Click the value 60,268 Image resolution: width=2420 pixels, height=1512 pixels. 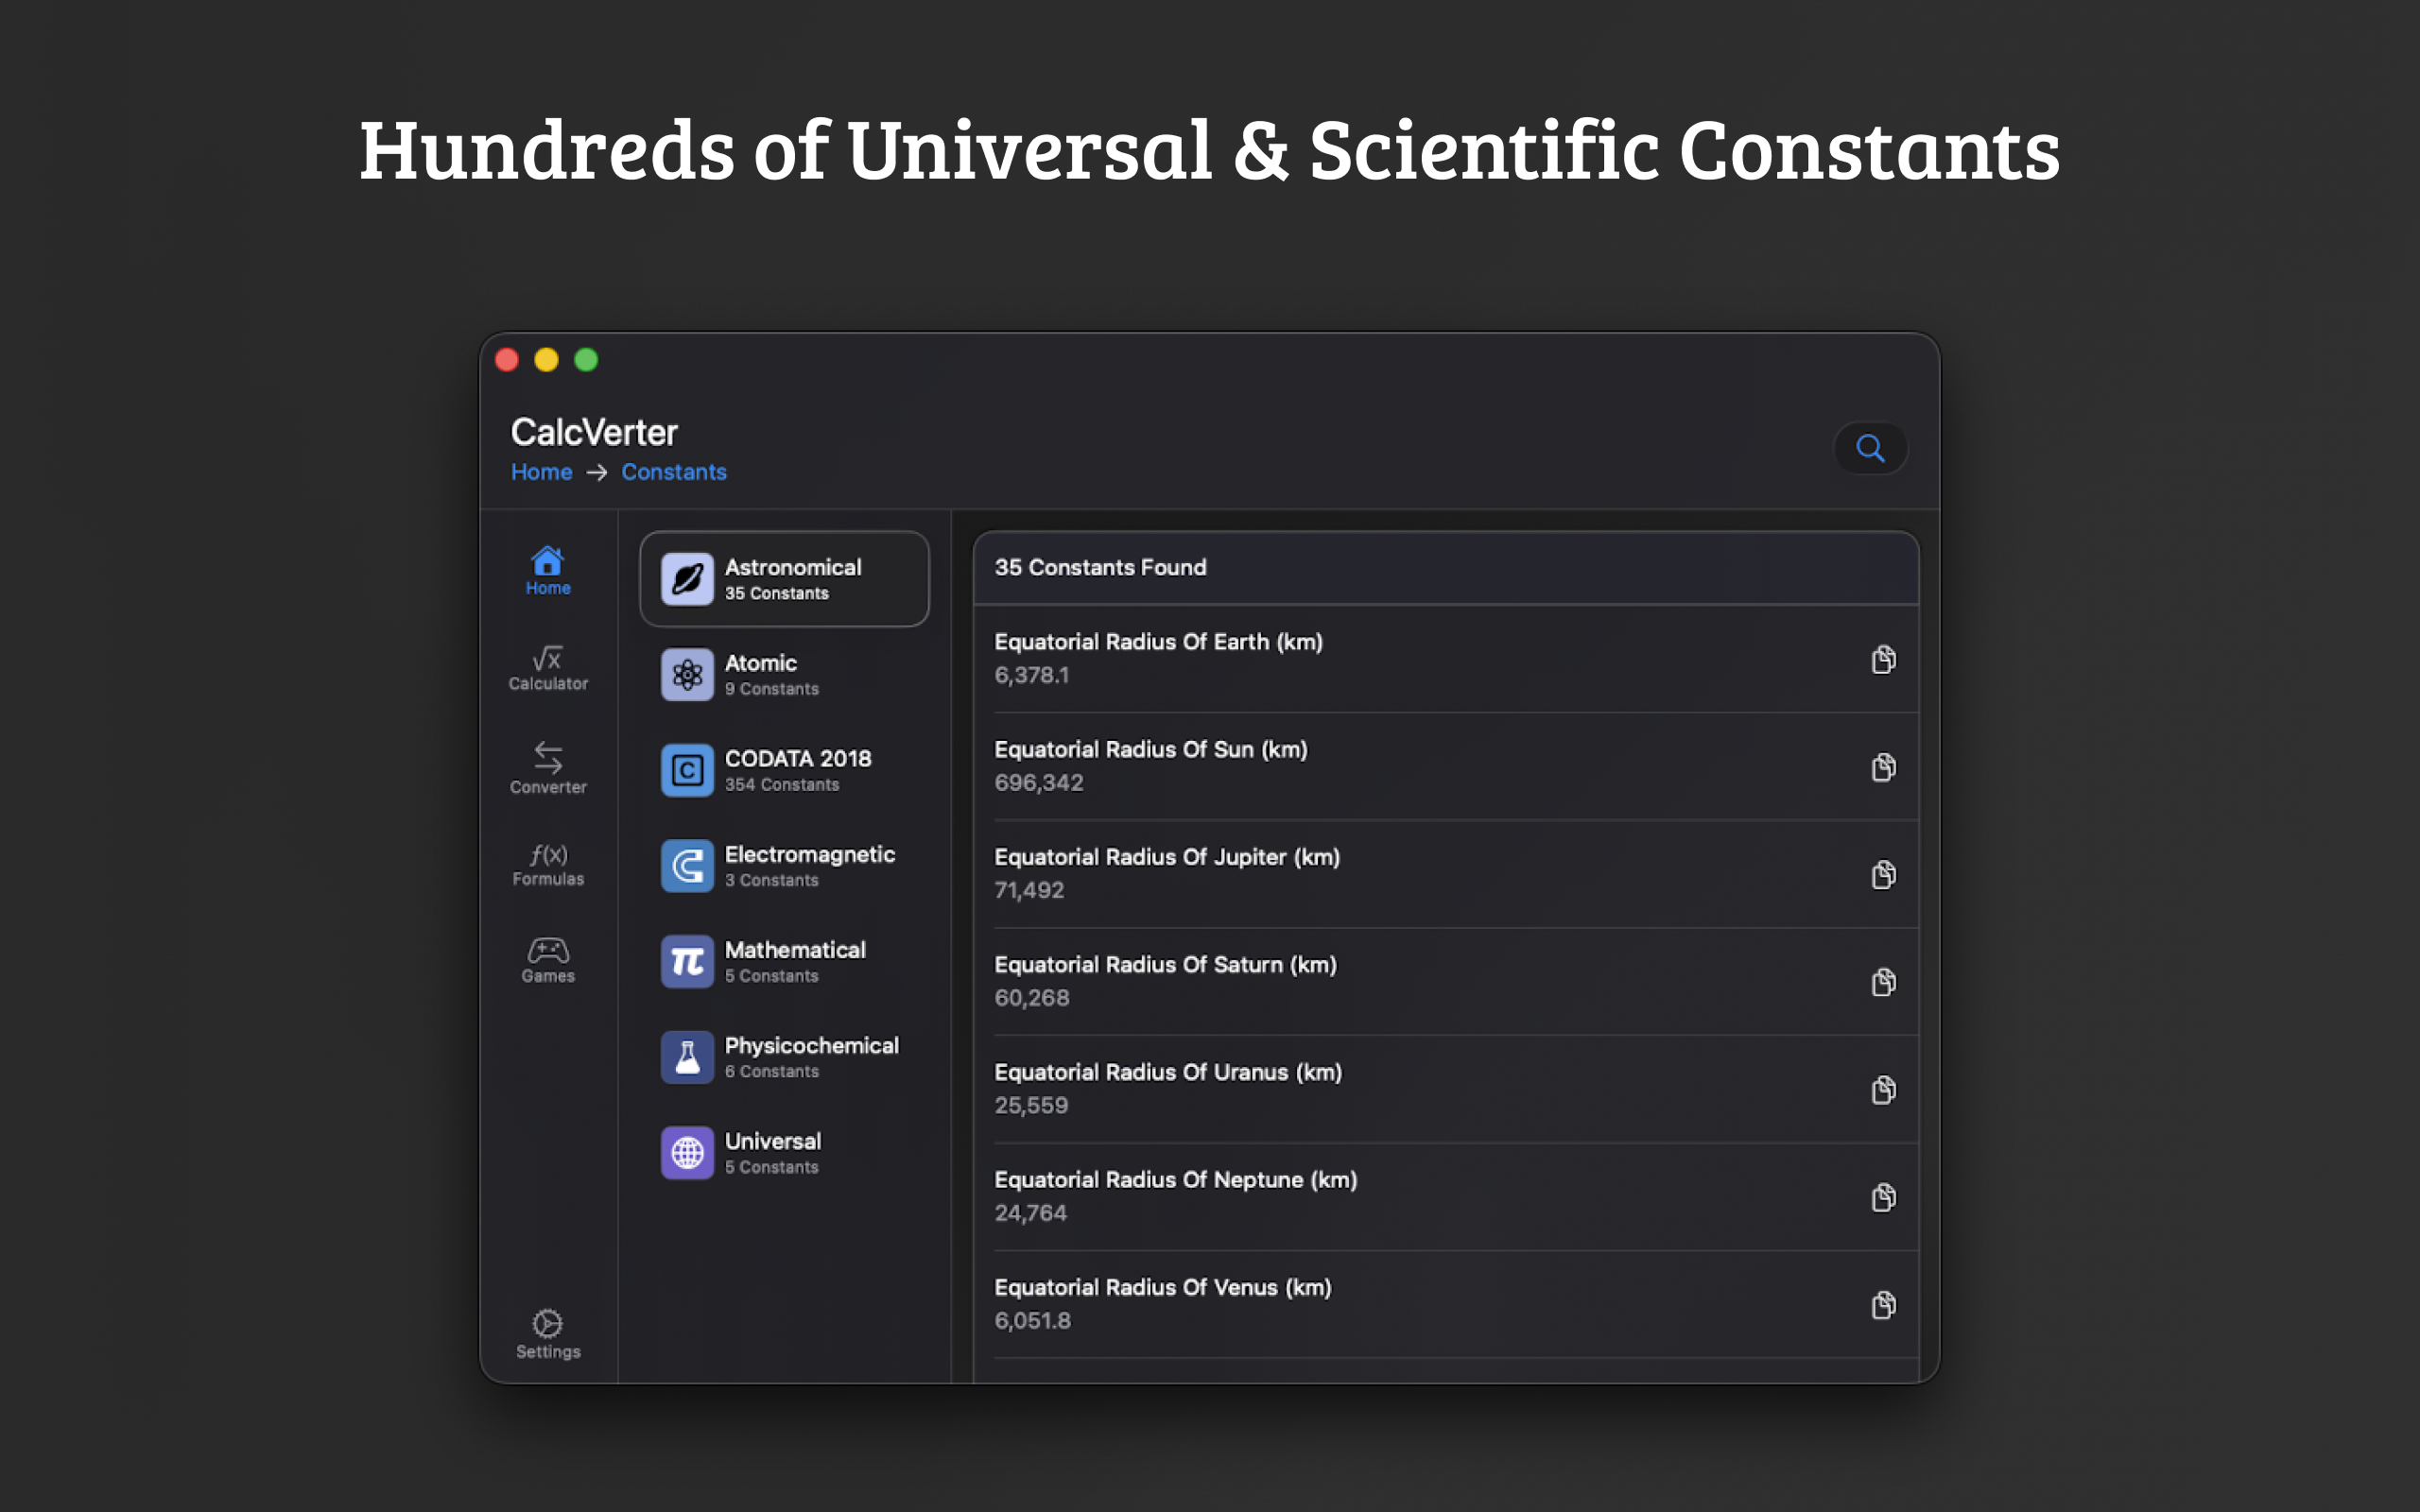pos(1031,998)
